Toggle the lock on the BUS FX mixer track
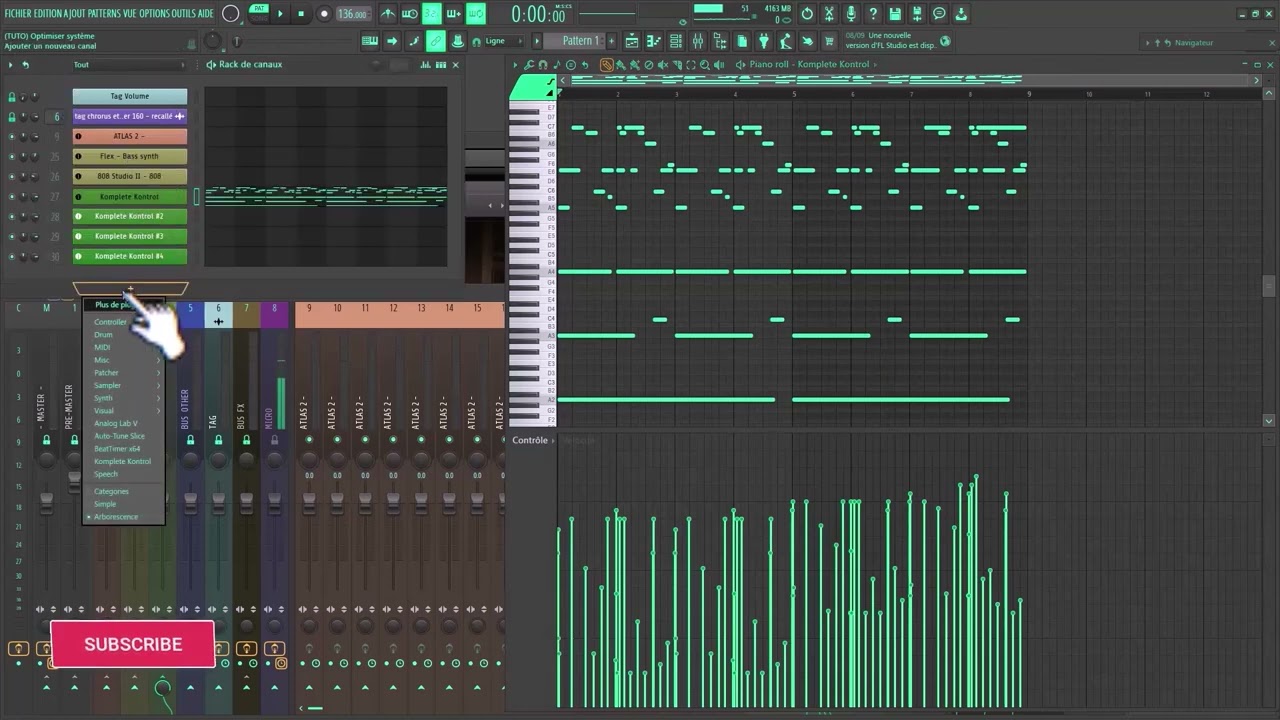The image size is (1280, 720). click(246, 440)
